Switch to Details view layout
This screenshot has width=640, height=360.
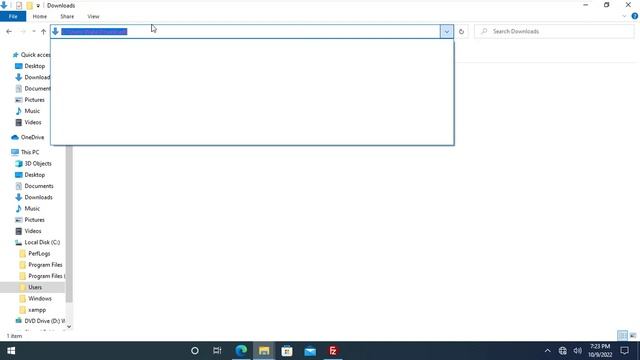tap(622, 336)
